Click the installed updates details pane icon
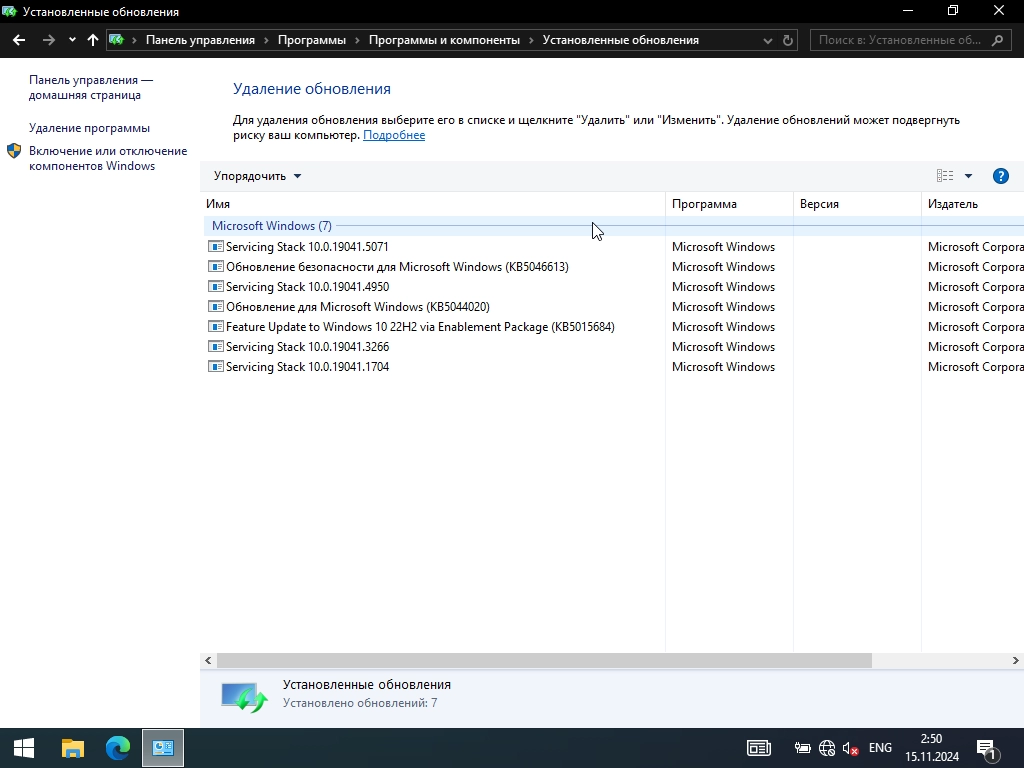1024x768 pixels. pyautogui.click(x=244, y=696)
